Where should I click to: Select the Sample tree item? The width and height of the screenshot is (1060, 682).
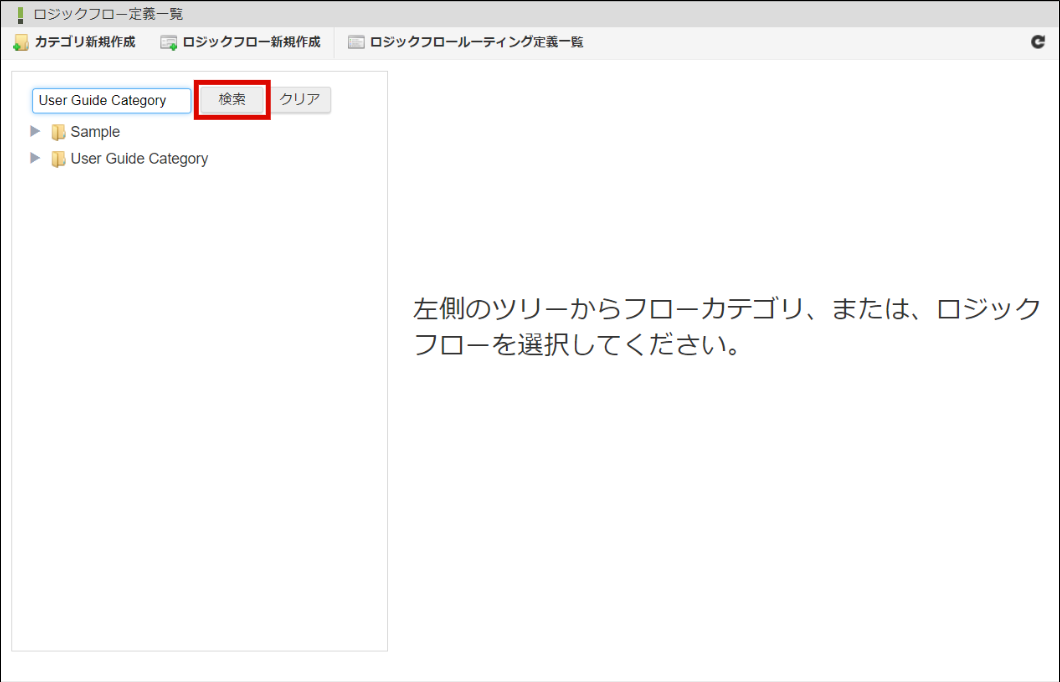click(x=95, y=131)
